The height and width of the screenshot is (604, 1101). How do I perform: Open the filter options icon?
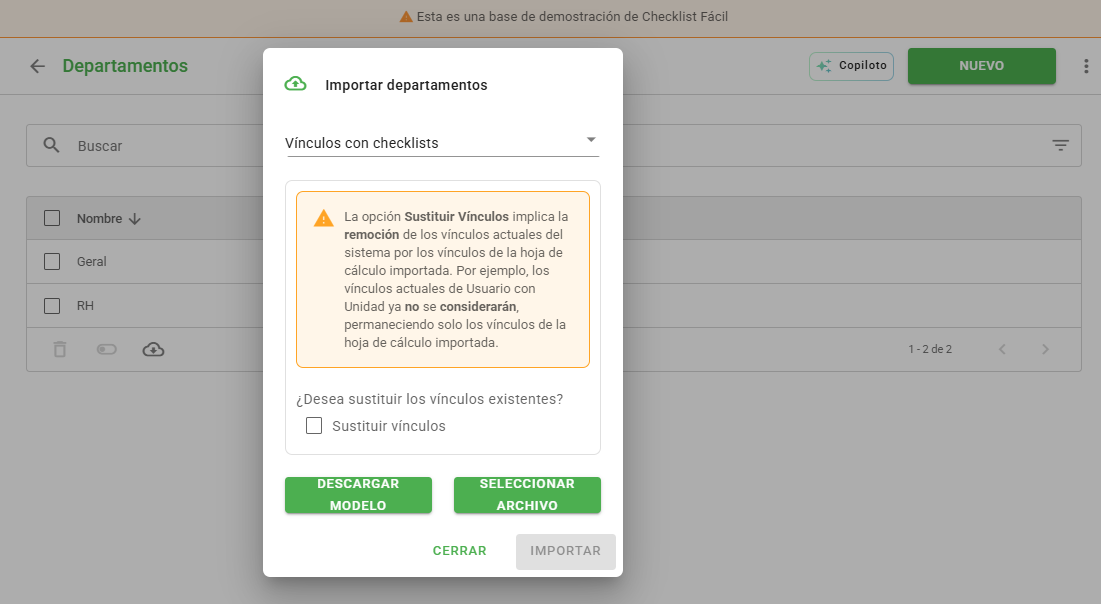(x=1060, y=145)
